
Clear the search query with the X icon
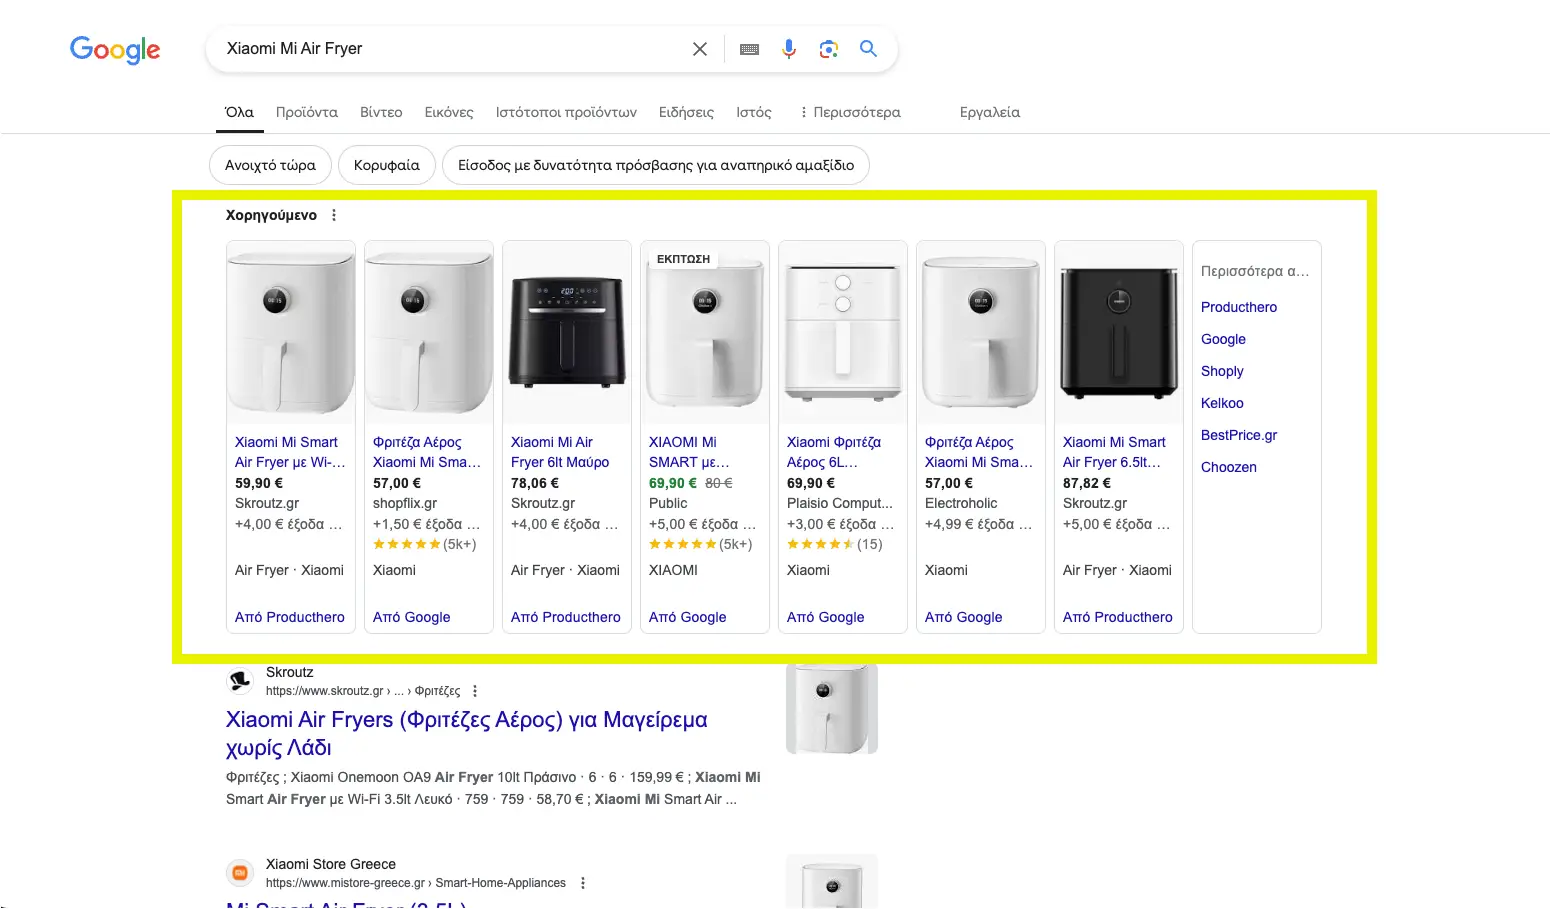(700, 49)
